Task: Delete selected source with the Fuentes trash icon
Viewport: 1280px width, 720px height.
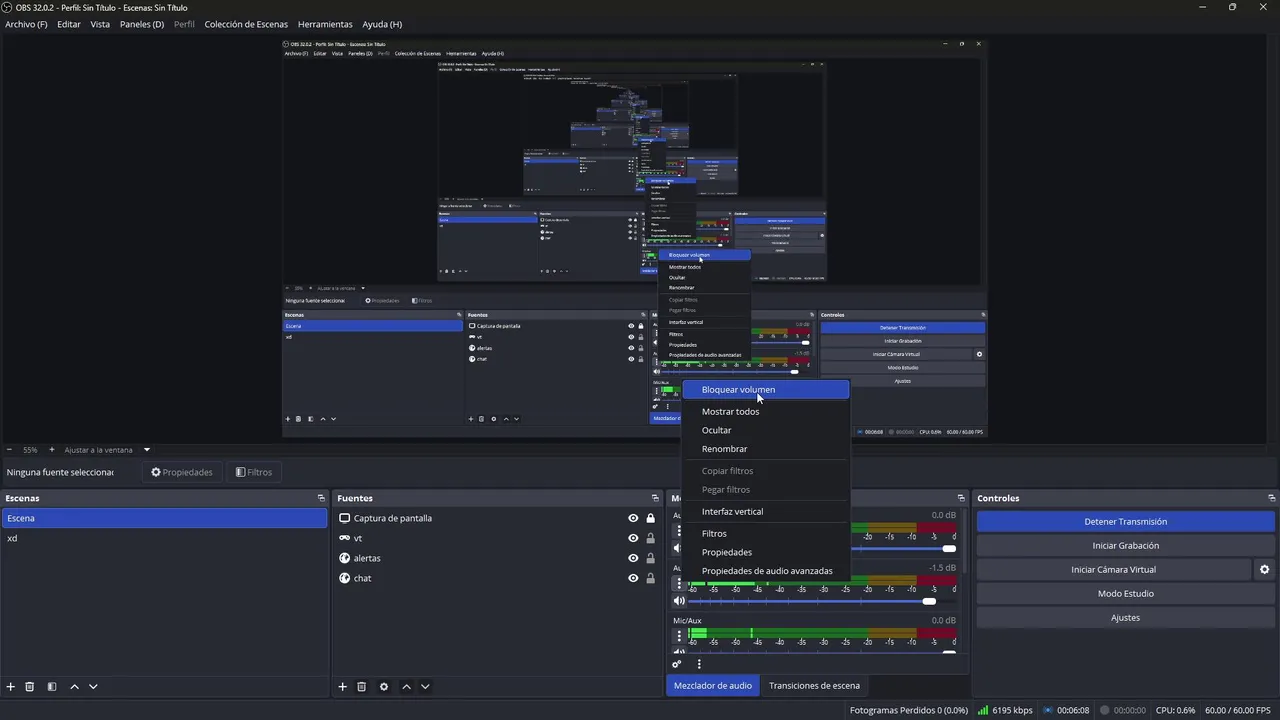Action: point(362,687)
